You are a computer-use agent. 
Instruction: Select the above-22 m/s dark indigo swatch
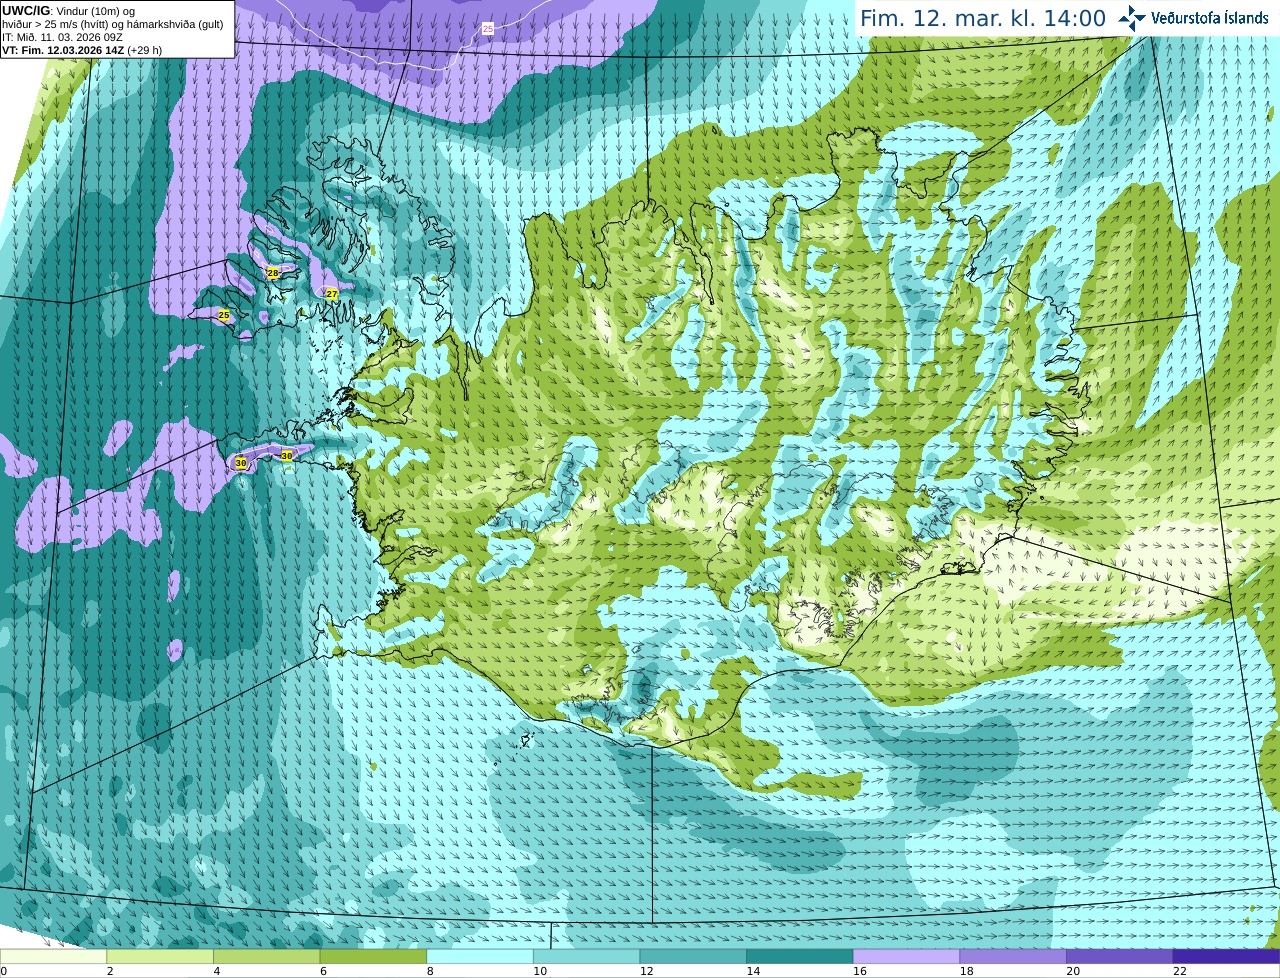point(1226,957)
